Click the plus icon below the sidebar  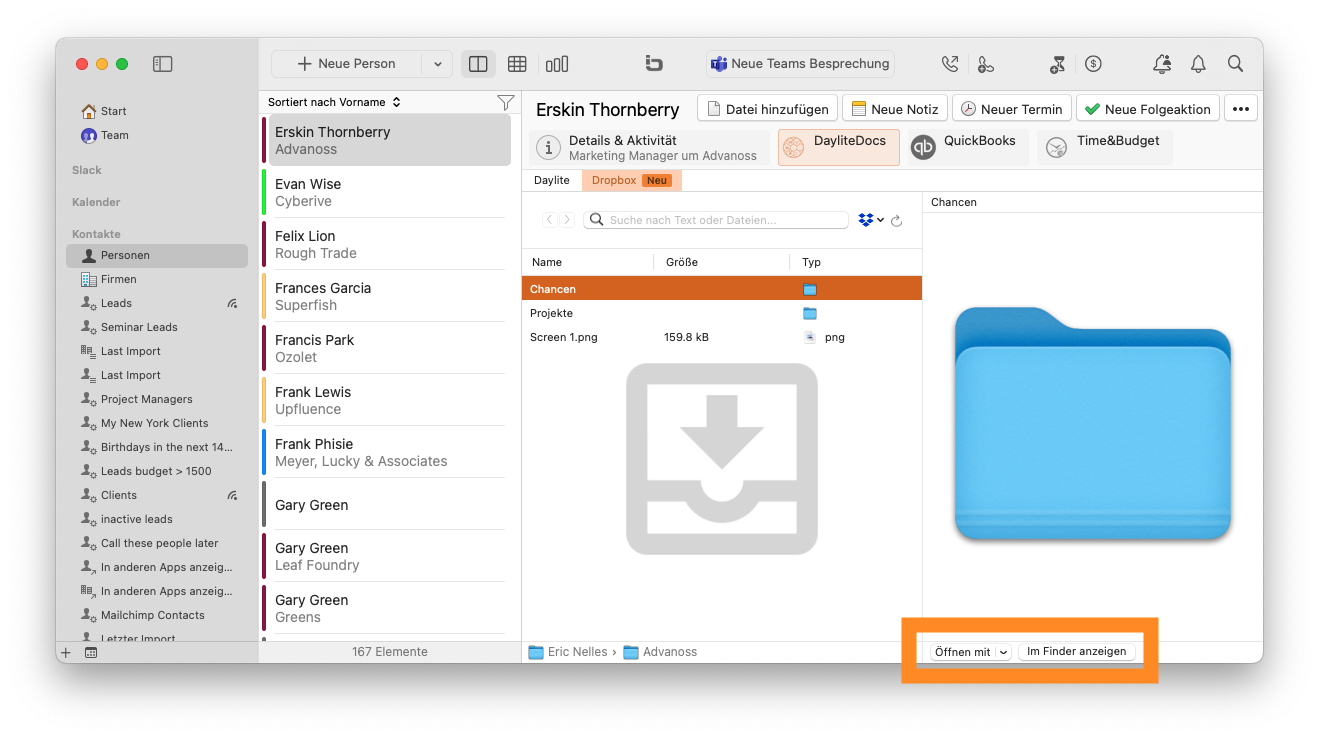point(66,653)
